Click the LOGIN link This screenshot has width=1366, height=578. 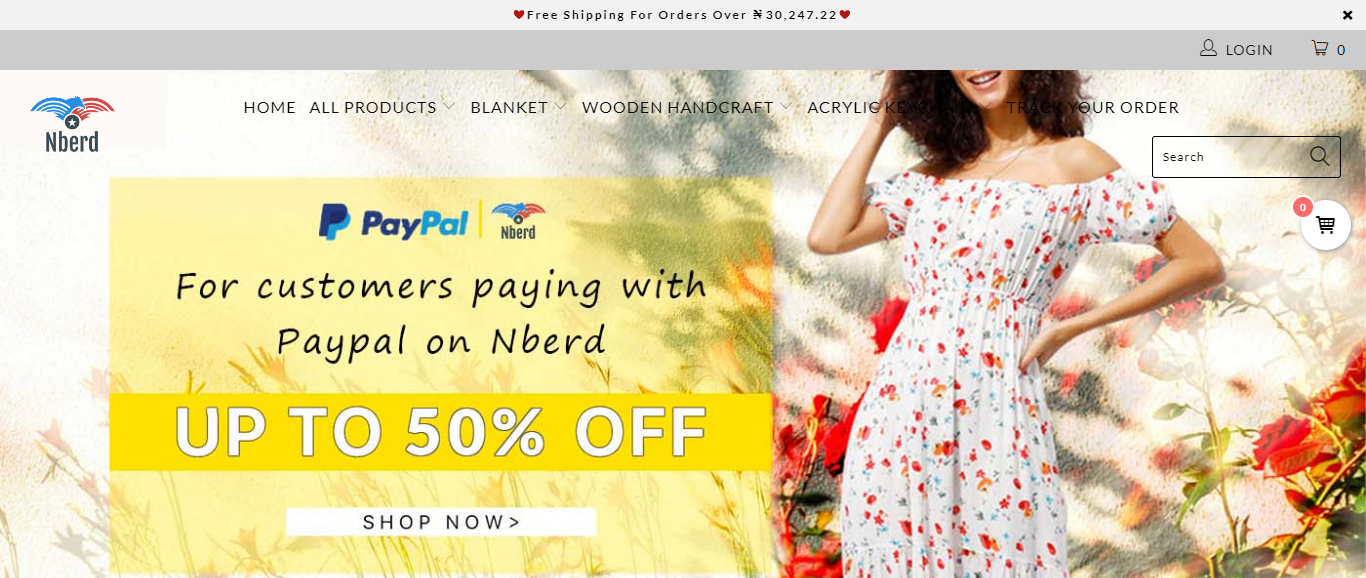coord(1249,50)
